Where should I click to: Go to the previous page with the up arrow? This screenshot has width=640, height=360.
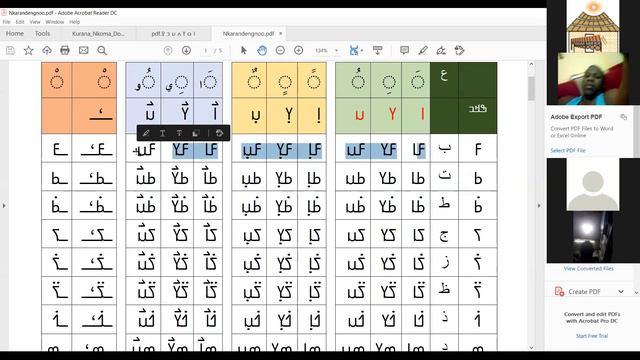(x=168, y=51)
